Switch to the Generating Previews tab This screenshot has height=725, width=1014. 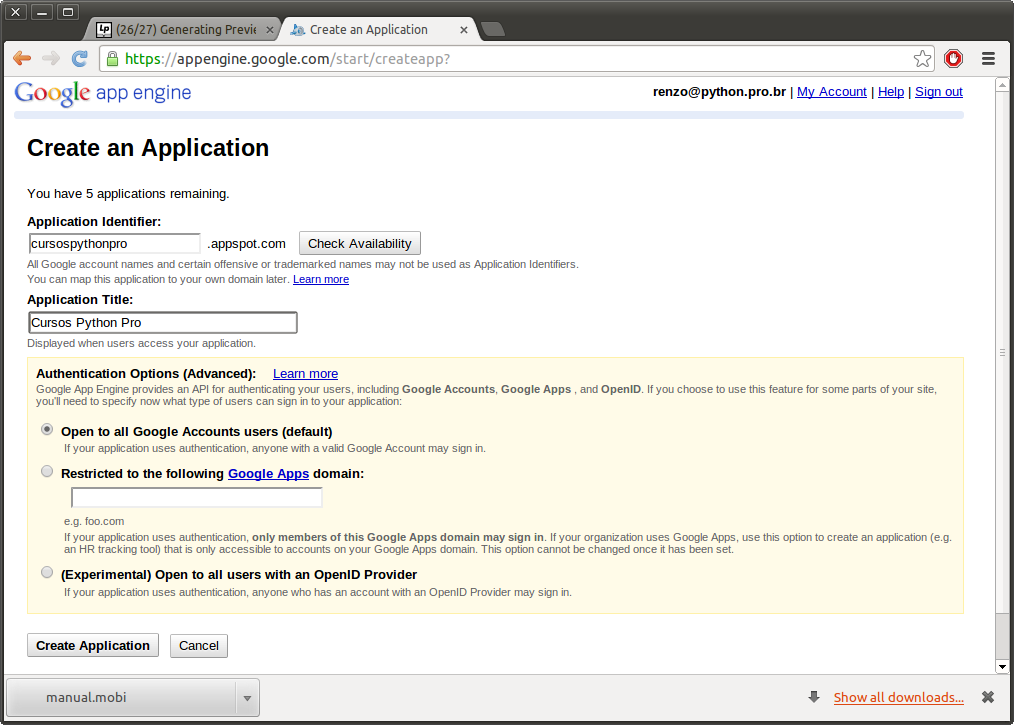tap(180, 29)
